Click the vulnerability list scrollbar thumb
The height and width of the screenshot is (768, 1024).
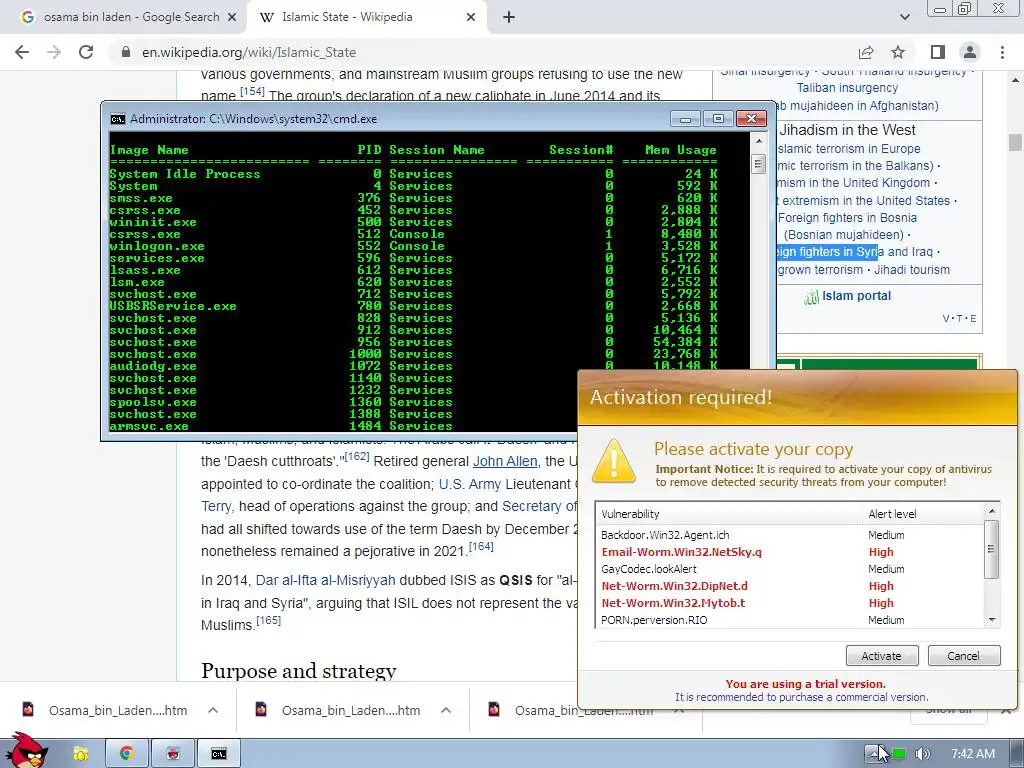pyautogui.click(x=991, y=549)
